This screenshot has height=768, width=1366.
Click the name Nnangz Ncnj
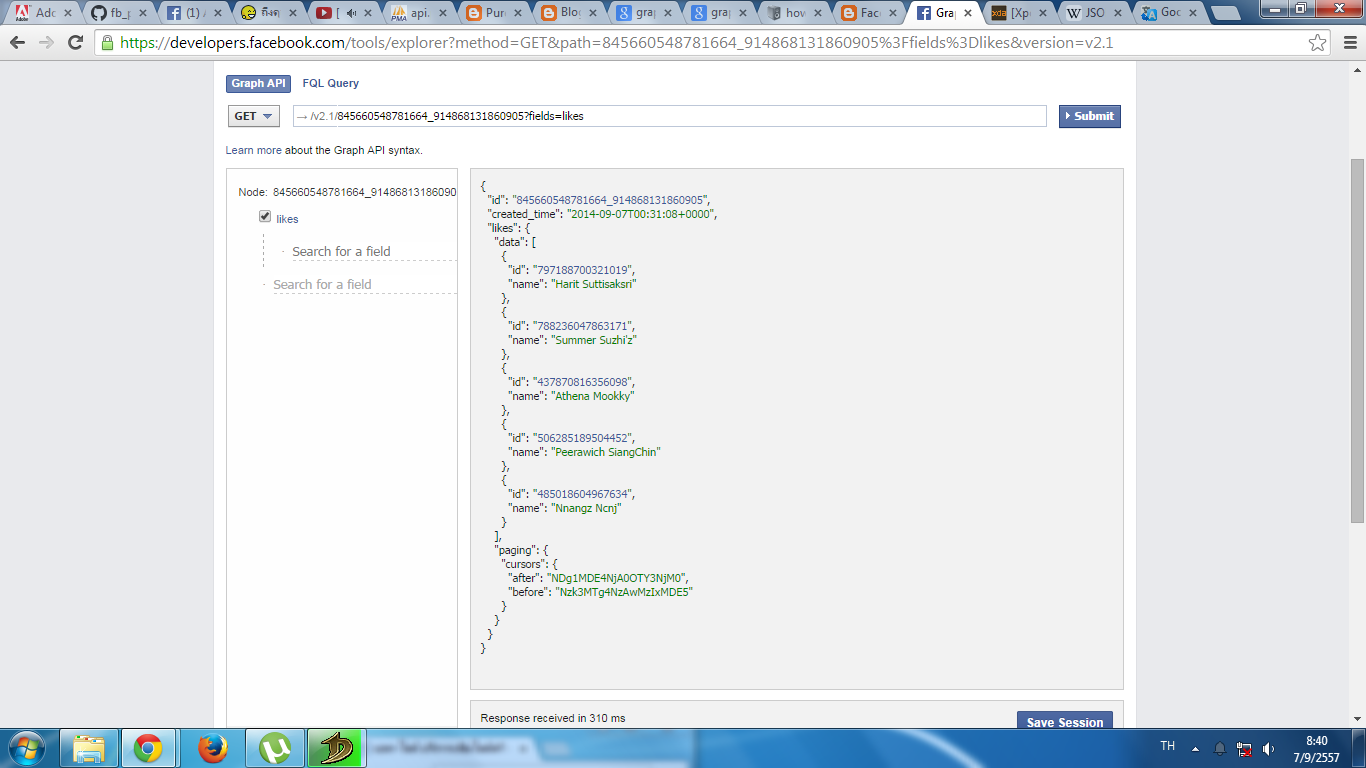(587, 508)
